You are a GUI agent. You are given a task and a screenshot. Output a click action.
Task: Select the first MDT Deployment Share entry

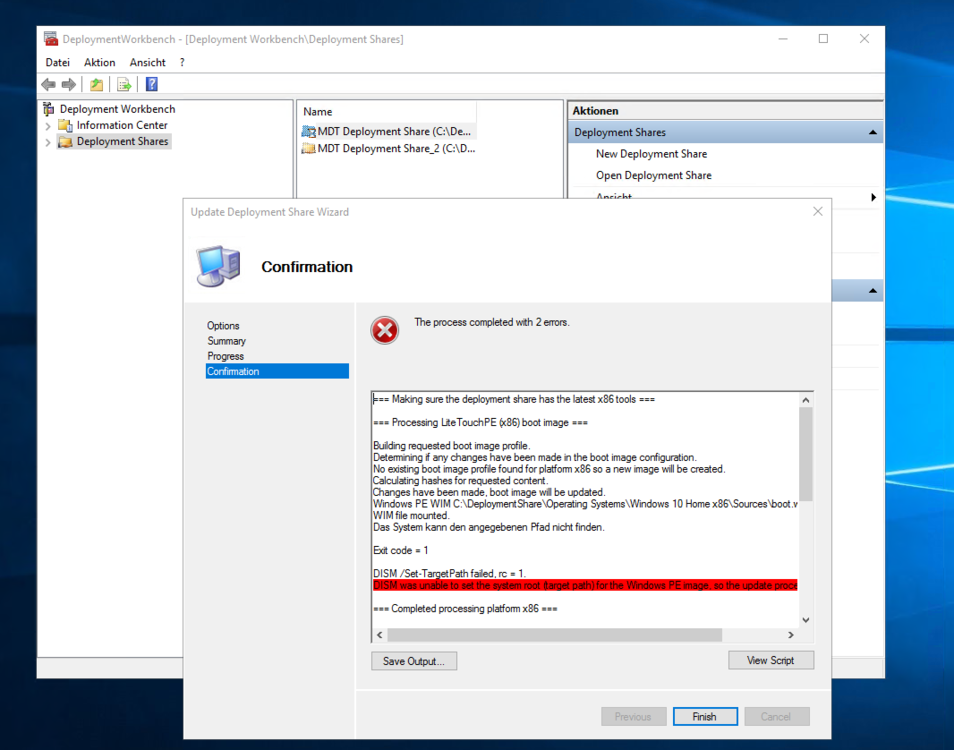[x=395, y=132]
